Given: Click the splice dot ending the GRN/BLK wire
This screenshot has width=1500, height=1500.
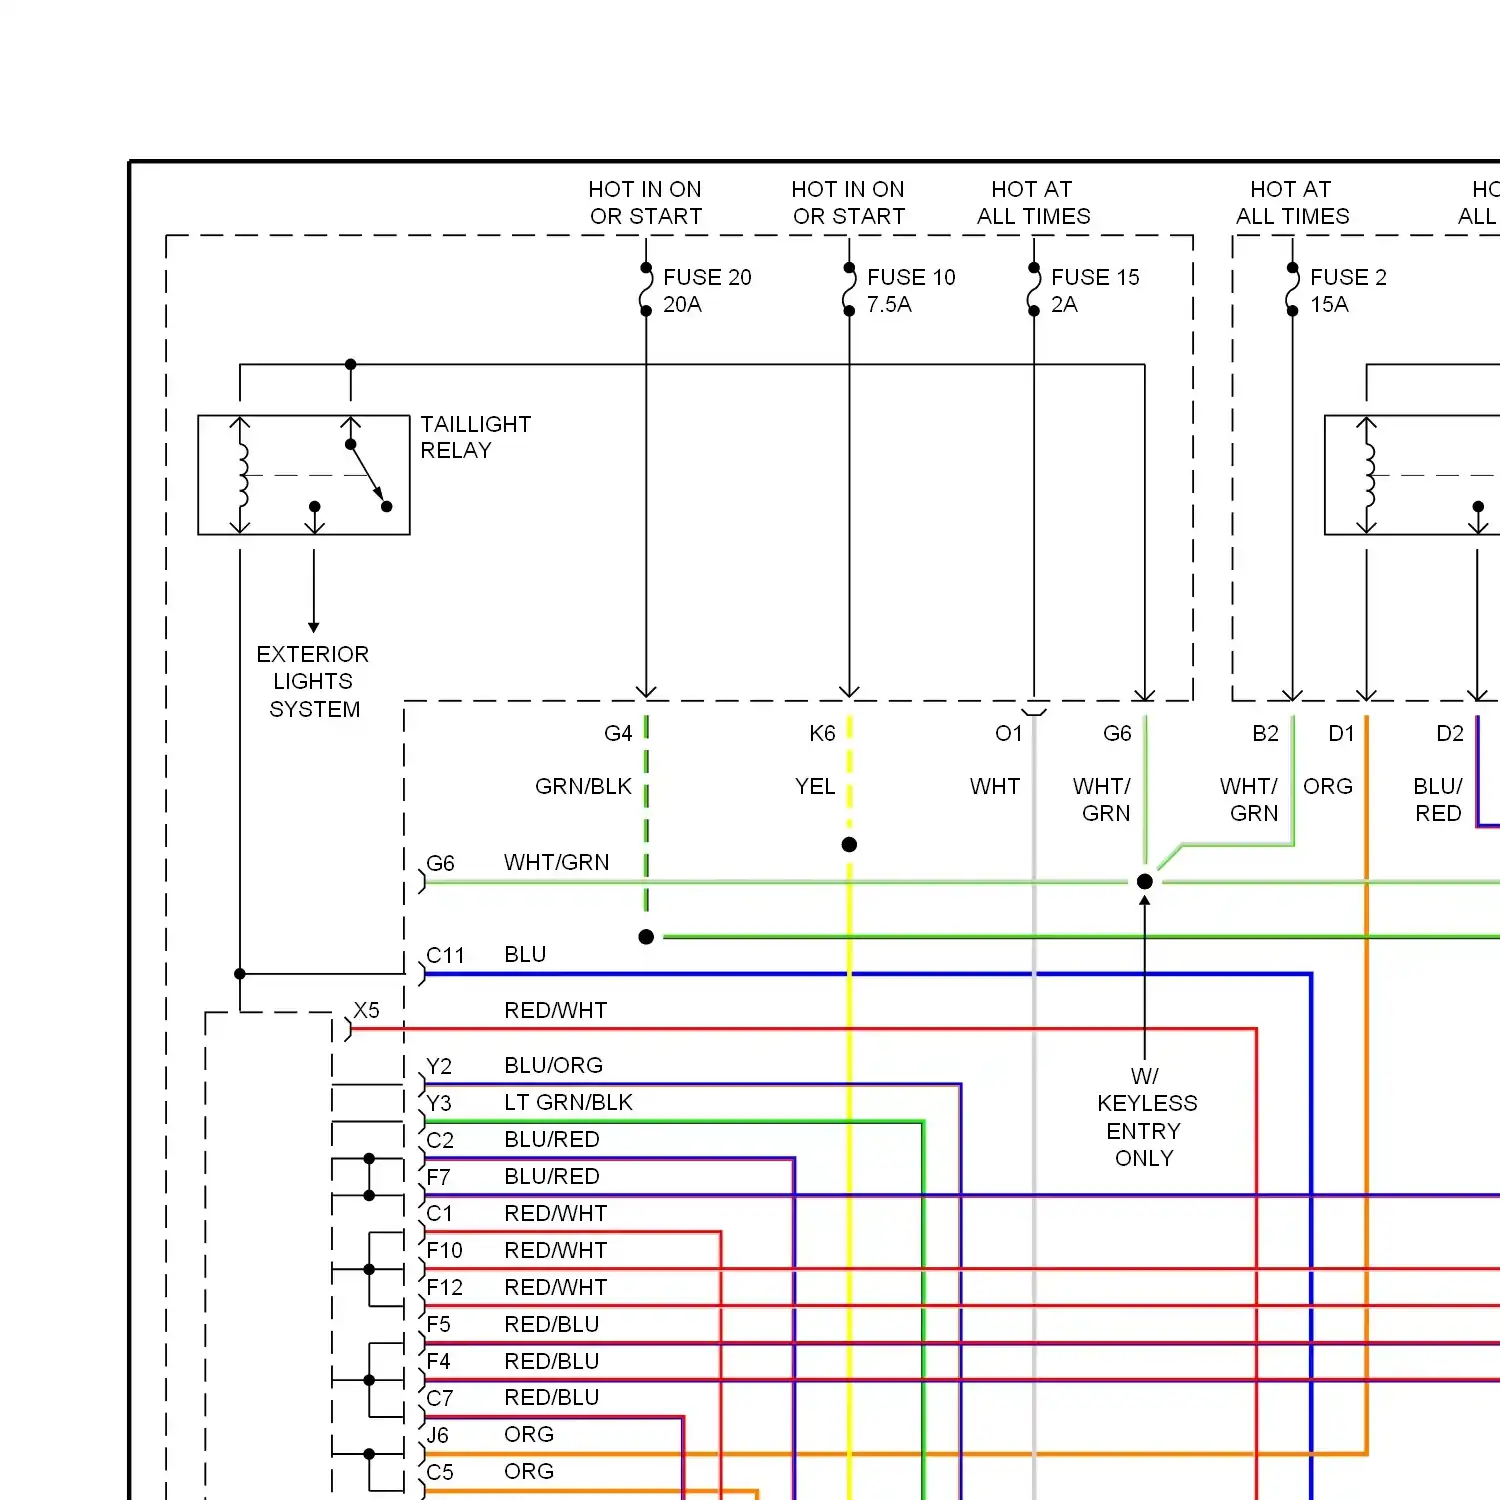Looking at the screenshot, I should (646, 937).
